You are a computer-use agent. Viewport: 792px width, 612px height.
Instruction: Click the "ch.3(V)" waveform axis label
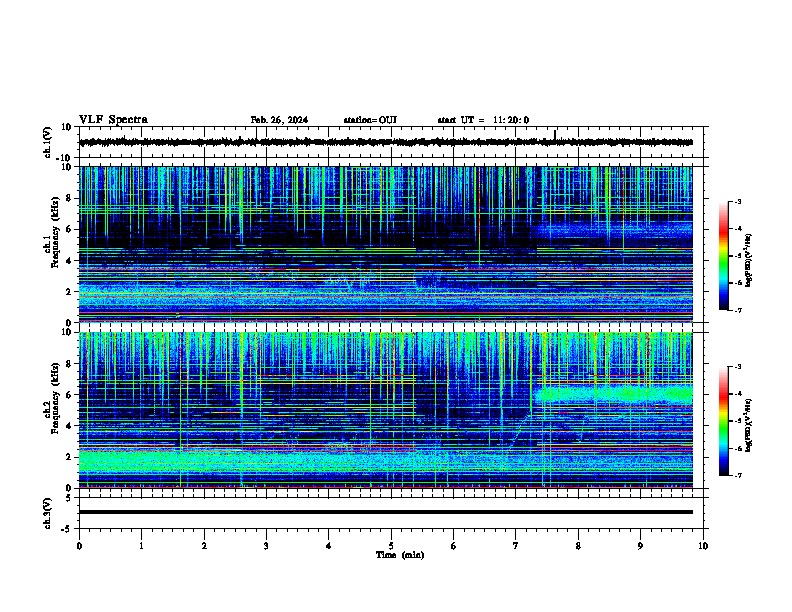pyautogui.click(x=48, y=513)
